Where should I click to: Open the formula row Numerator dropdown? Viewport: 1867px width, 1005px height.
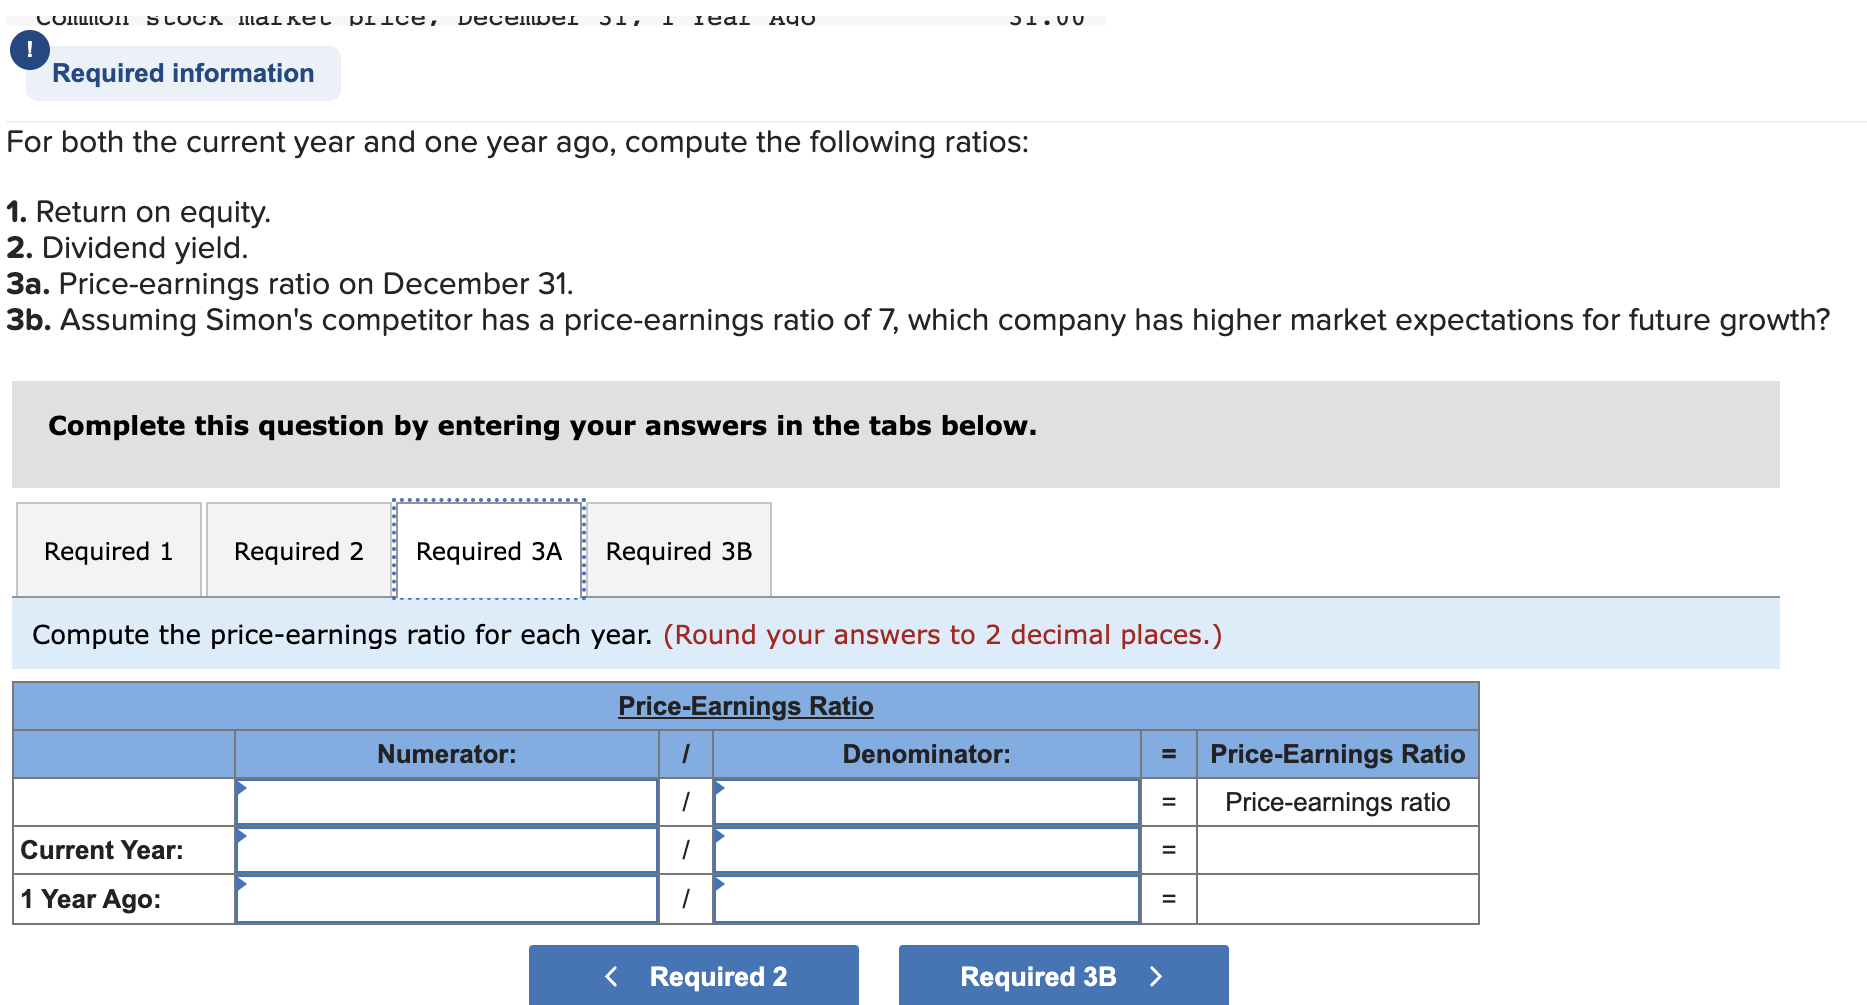(x=447, y=802)
